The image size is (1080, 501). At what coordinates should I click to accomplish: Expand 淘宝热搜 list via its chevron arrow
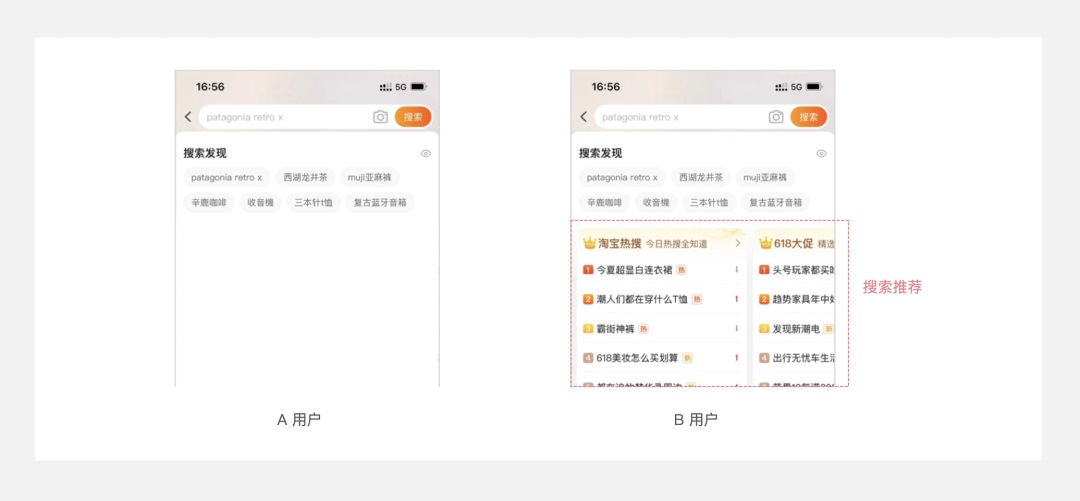(738, 243)
